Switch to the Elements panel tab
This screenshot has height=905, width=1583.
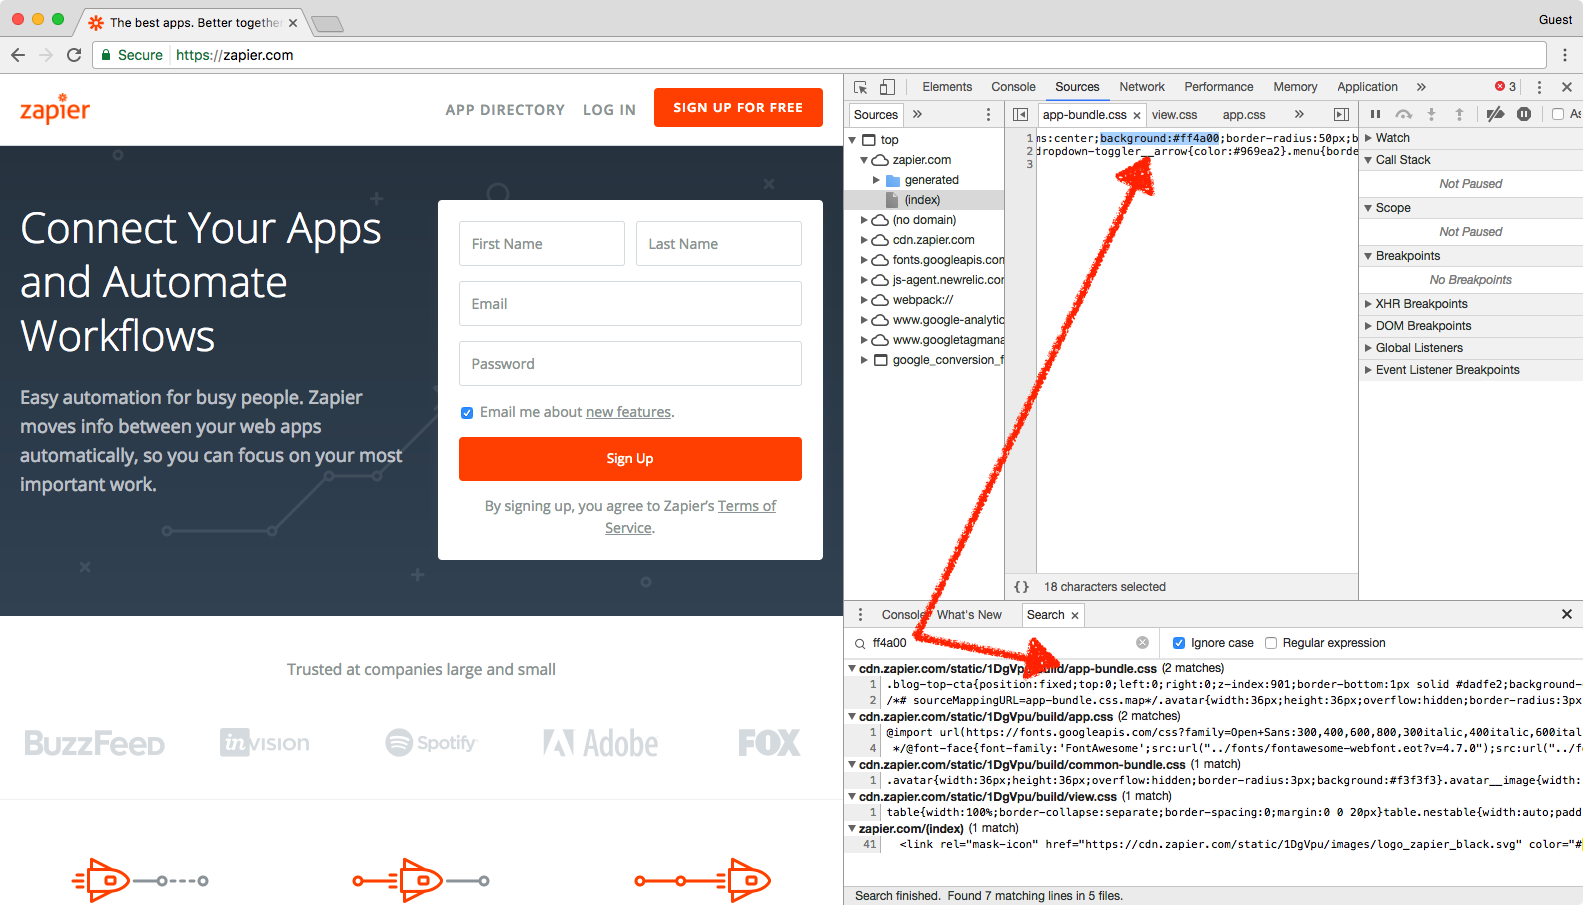(x=947, y=87)
